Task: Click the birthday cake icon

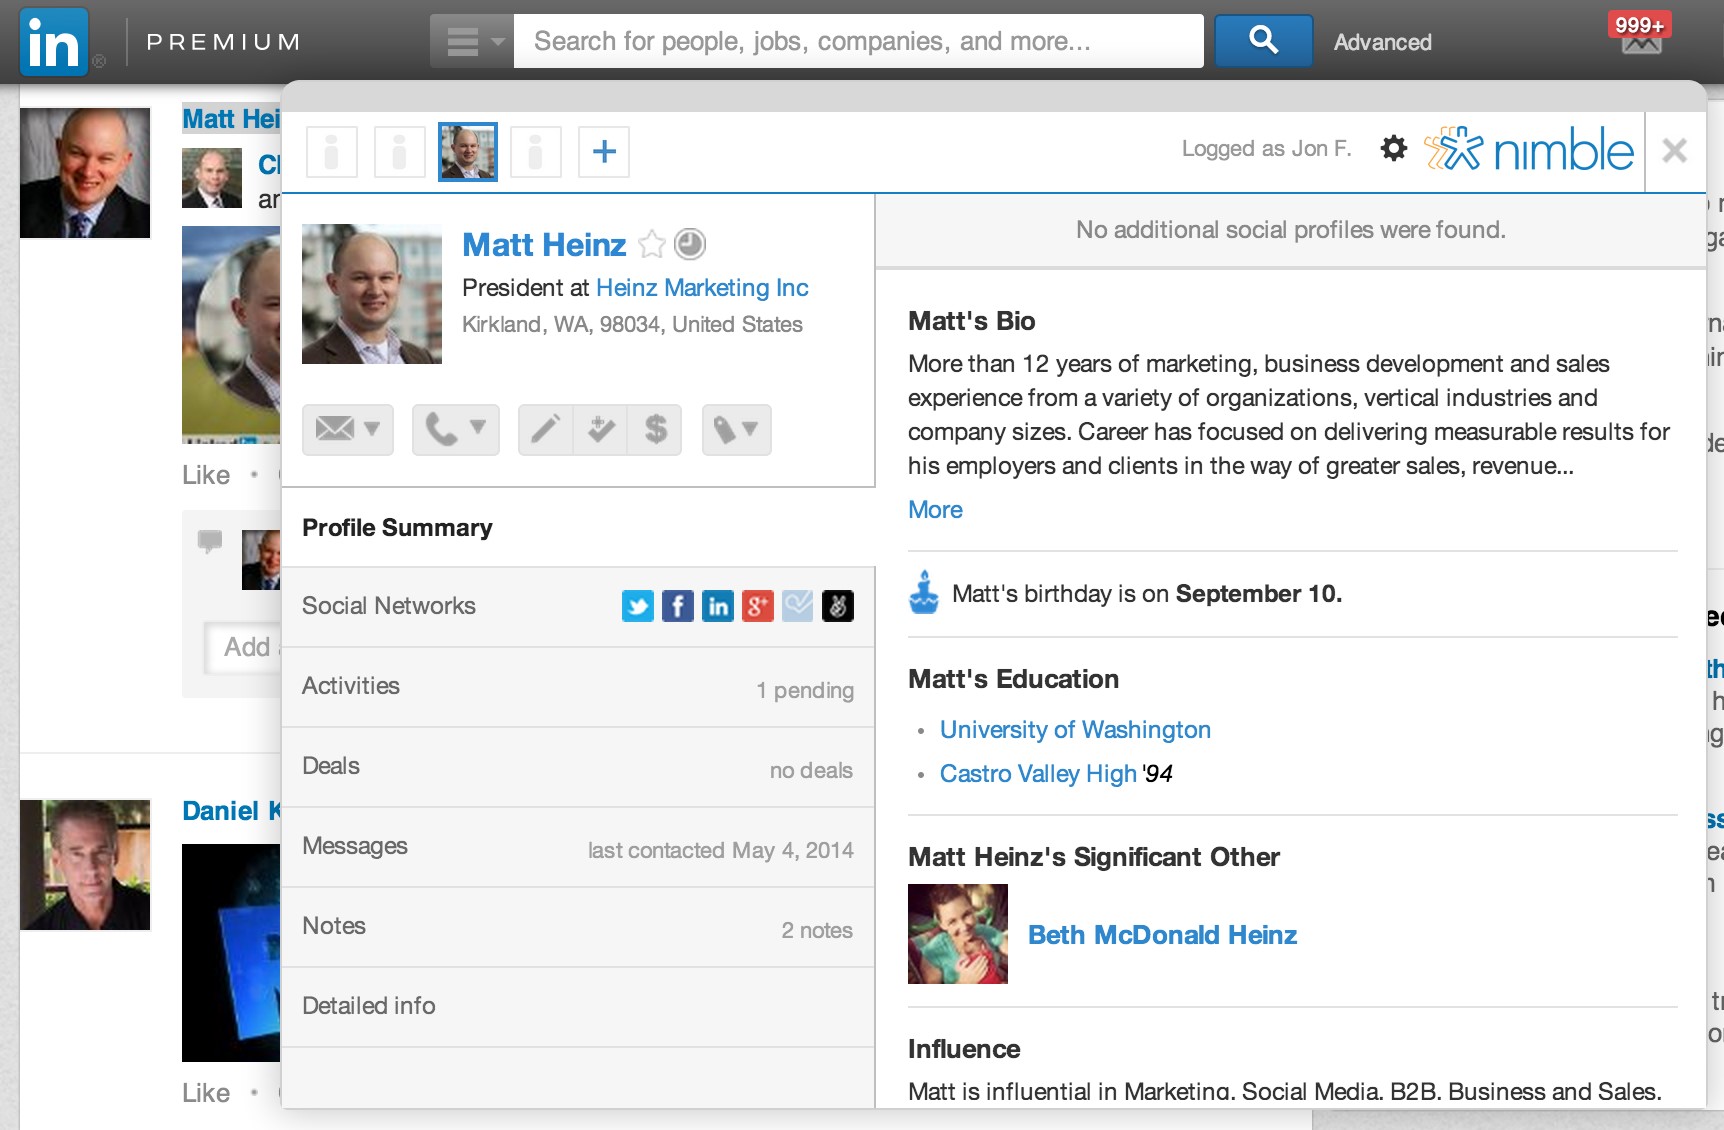Action: 924,592
